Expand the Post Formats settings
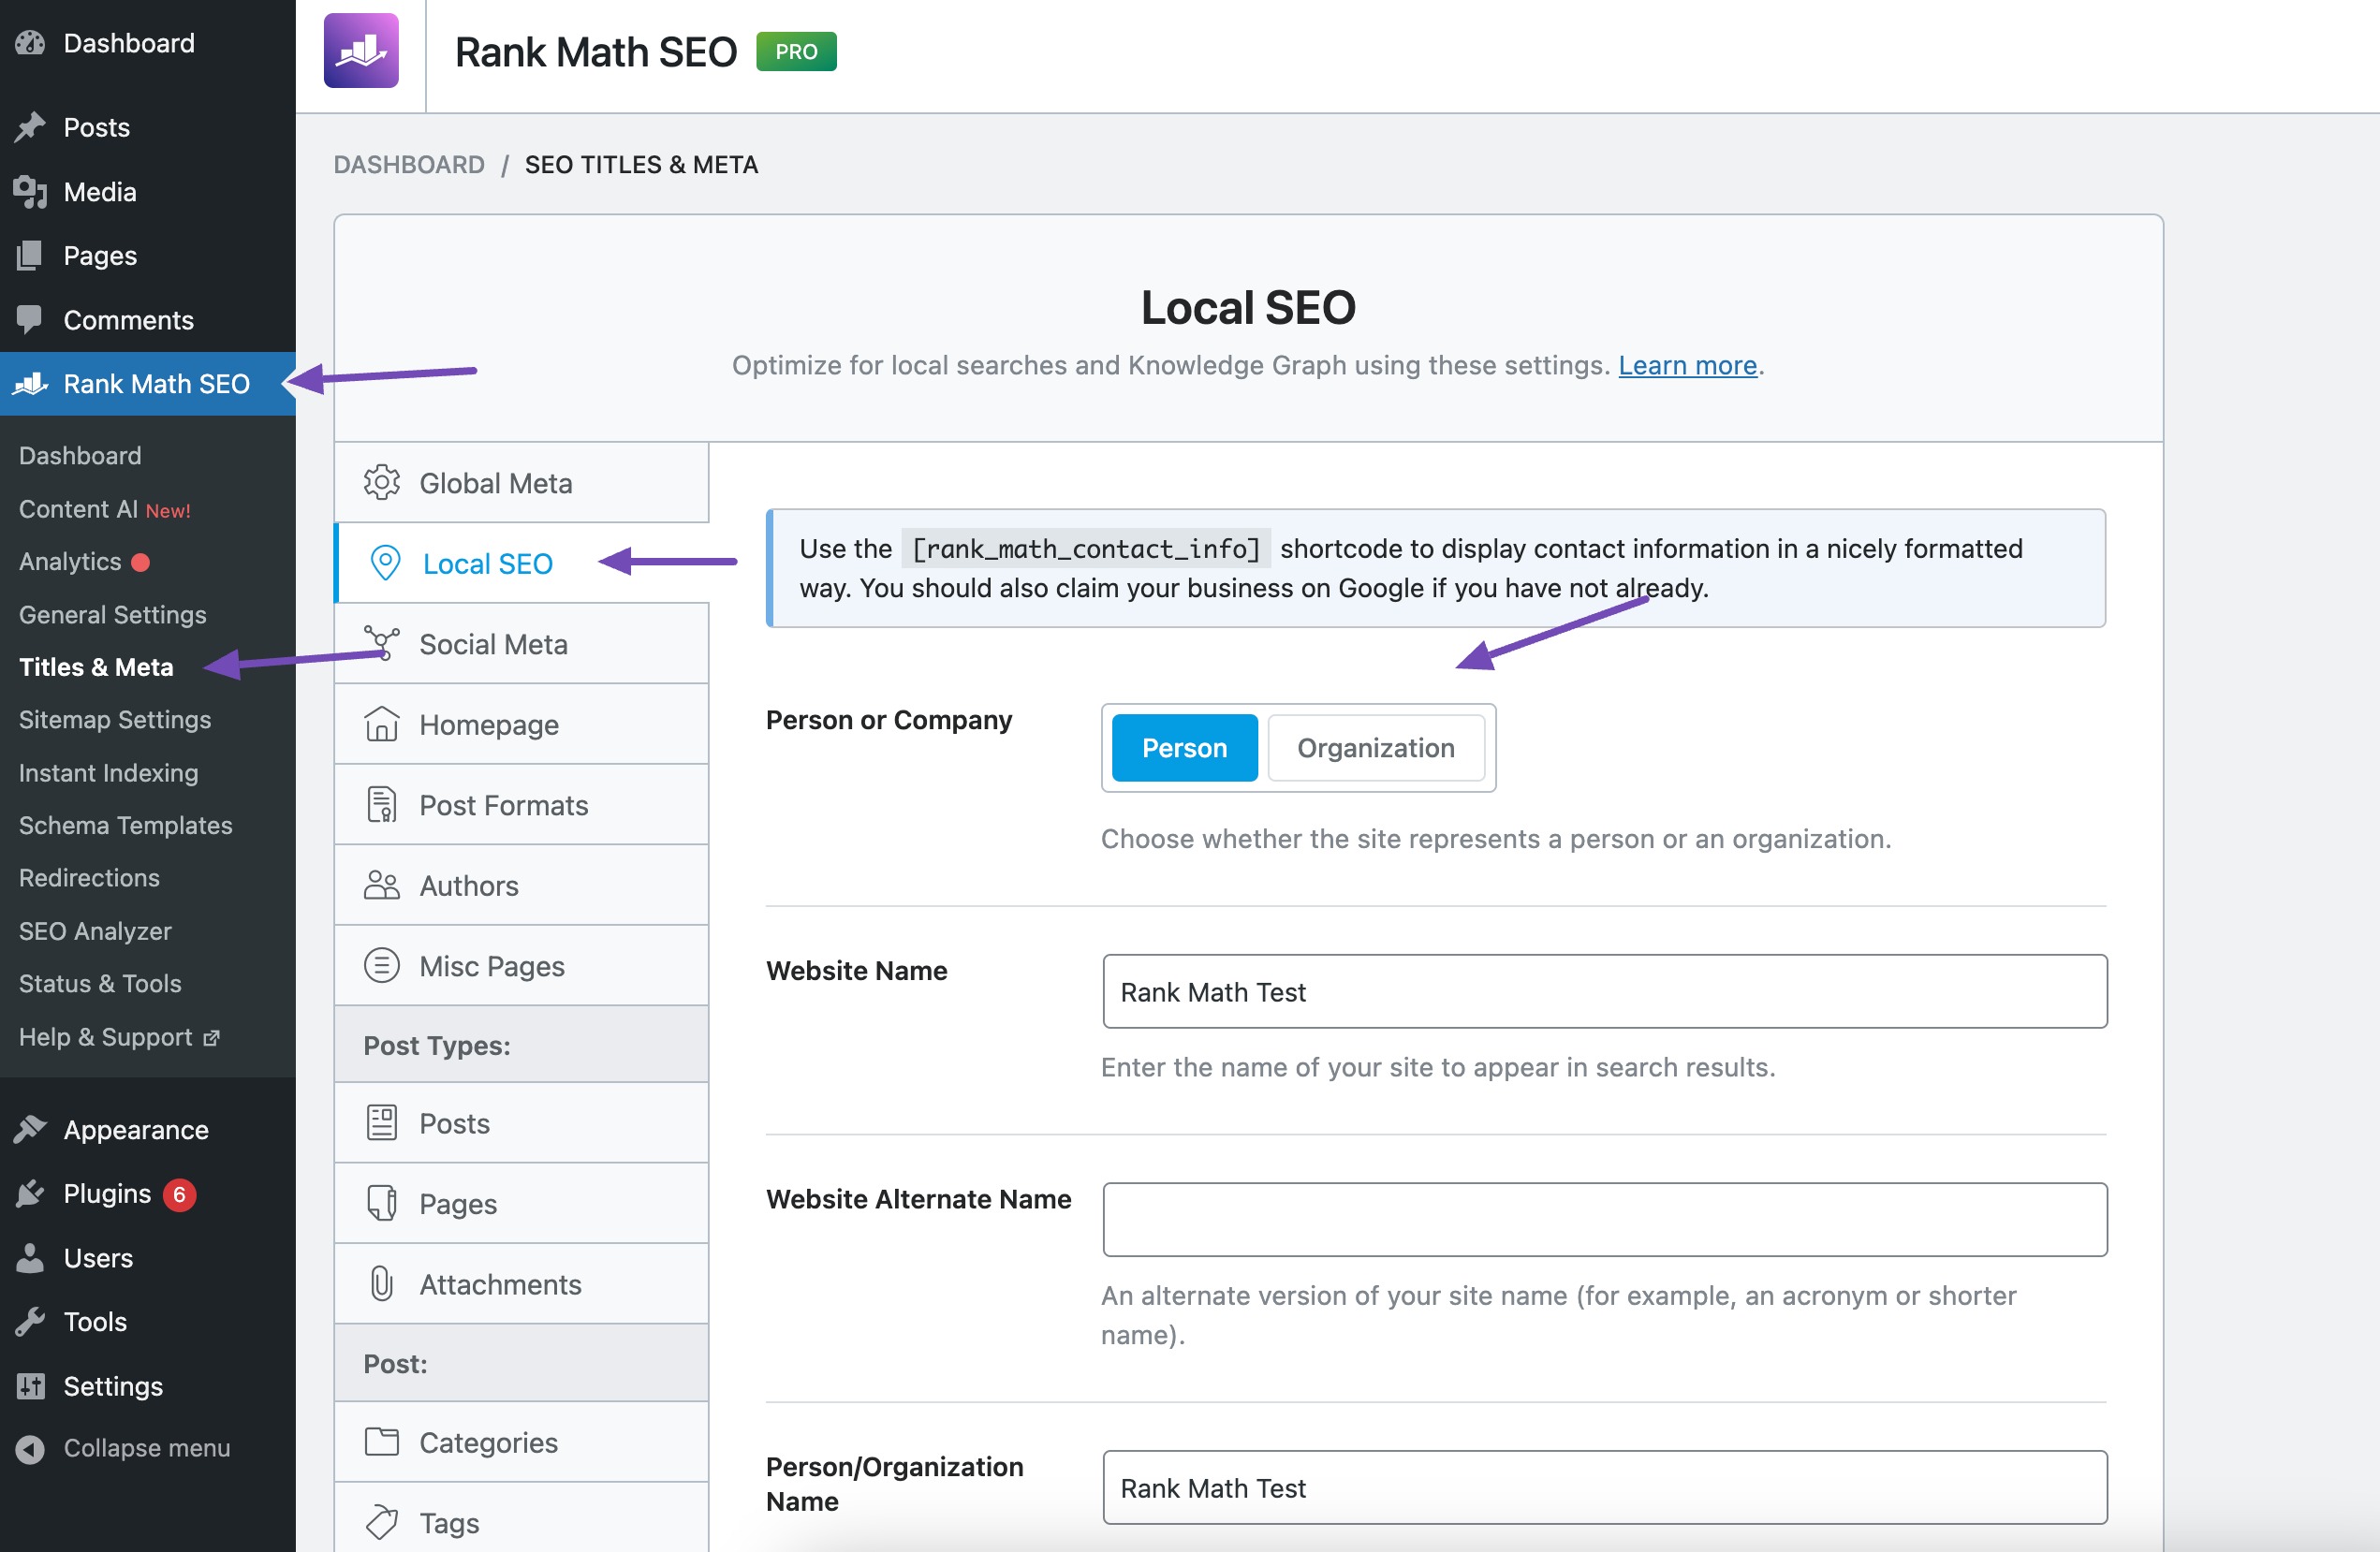2380x1552 pixels. click(503, 804)
